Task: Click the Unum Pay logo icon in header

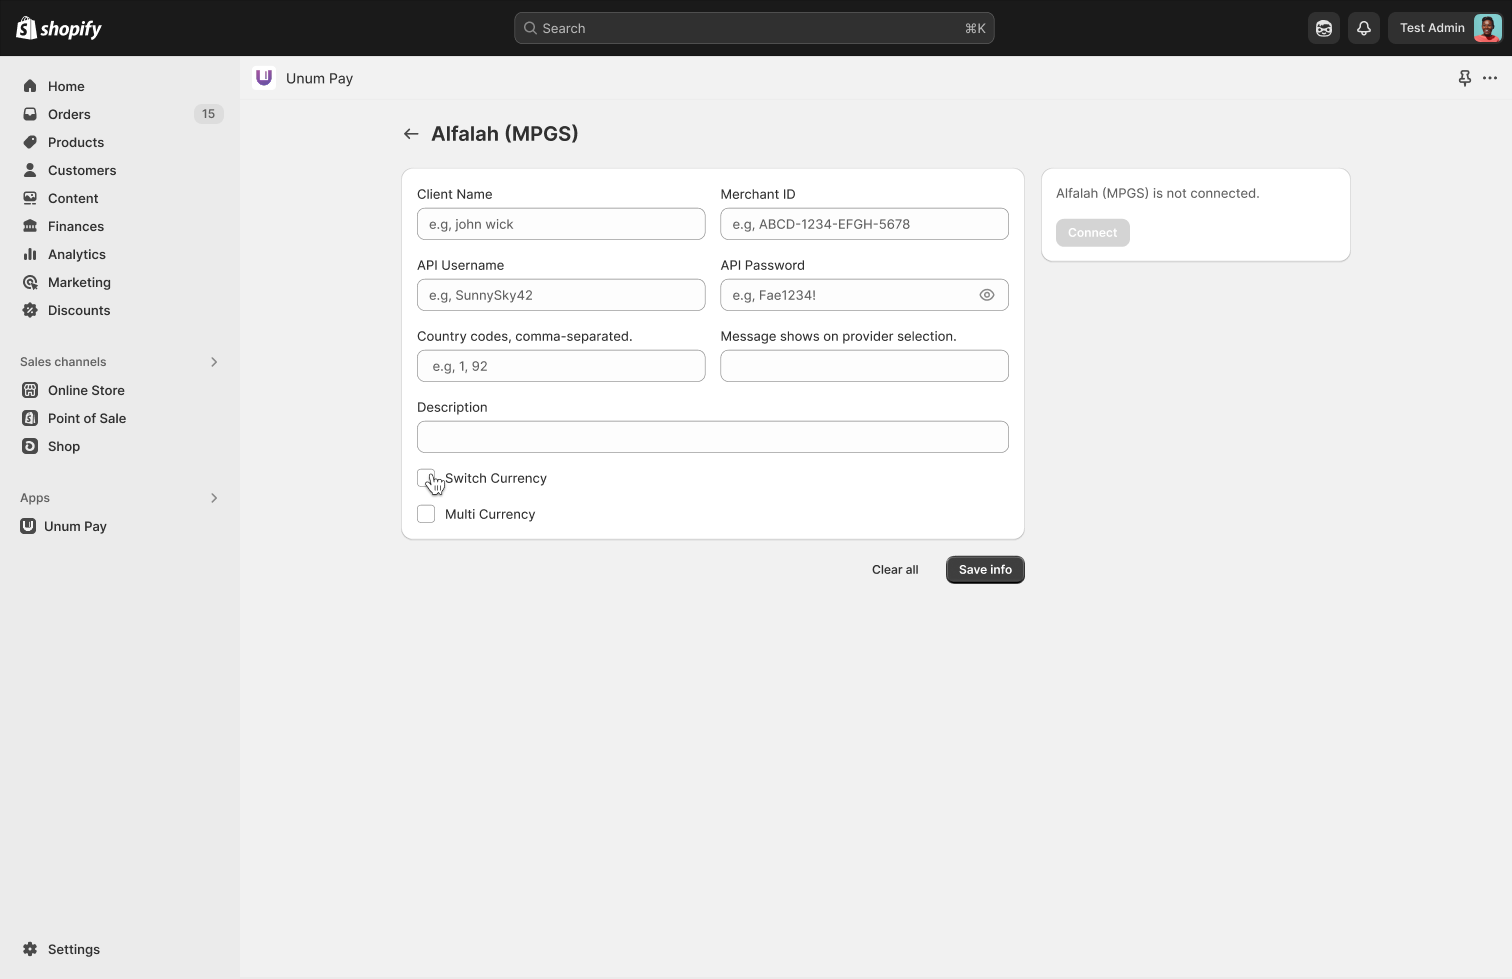Action: (264, 78)
